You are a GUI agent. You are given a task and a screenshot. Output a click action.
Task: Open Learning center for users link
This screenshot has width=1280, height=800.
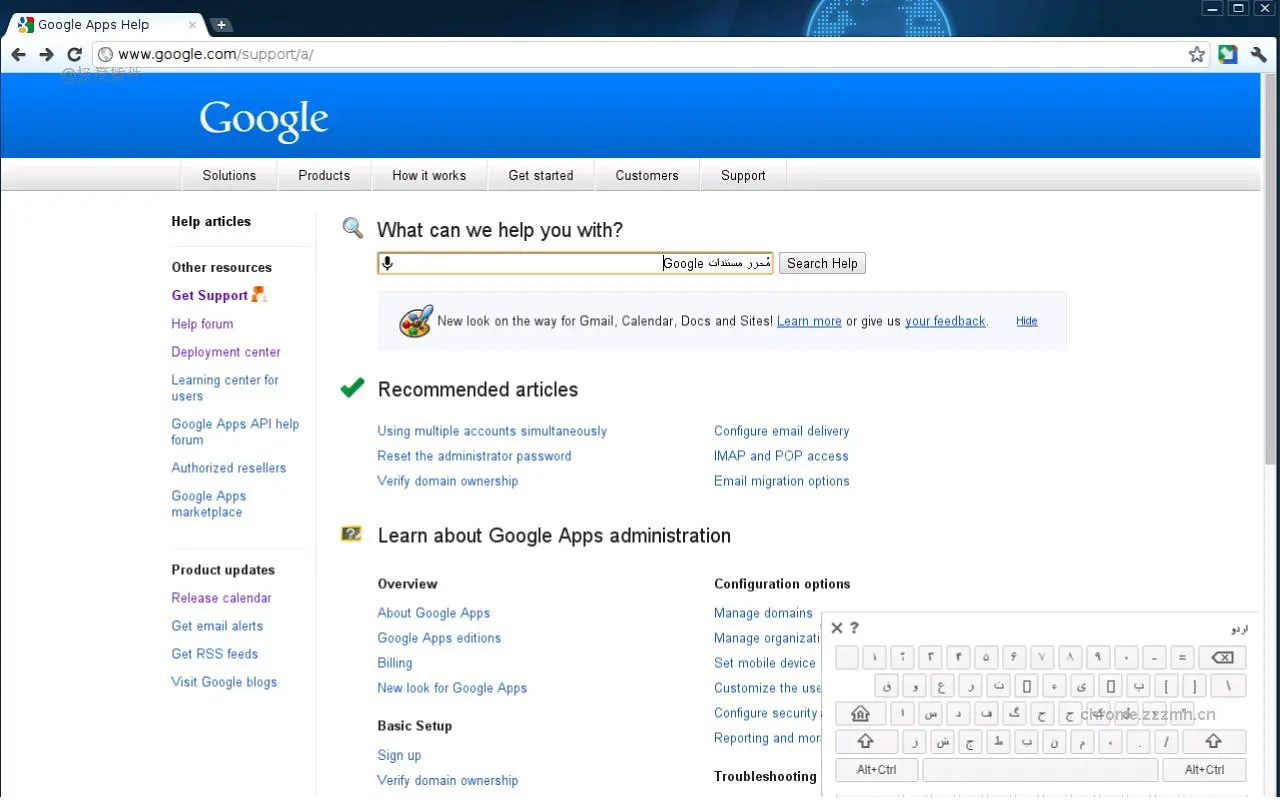tap(225, 388)
